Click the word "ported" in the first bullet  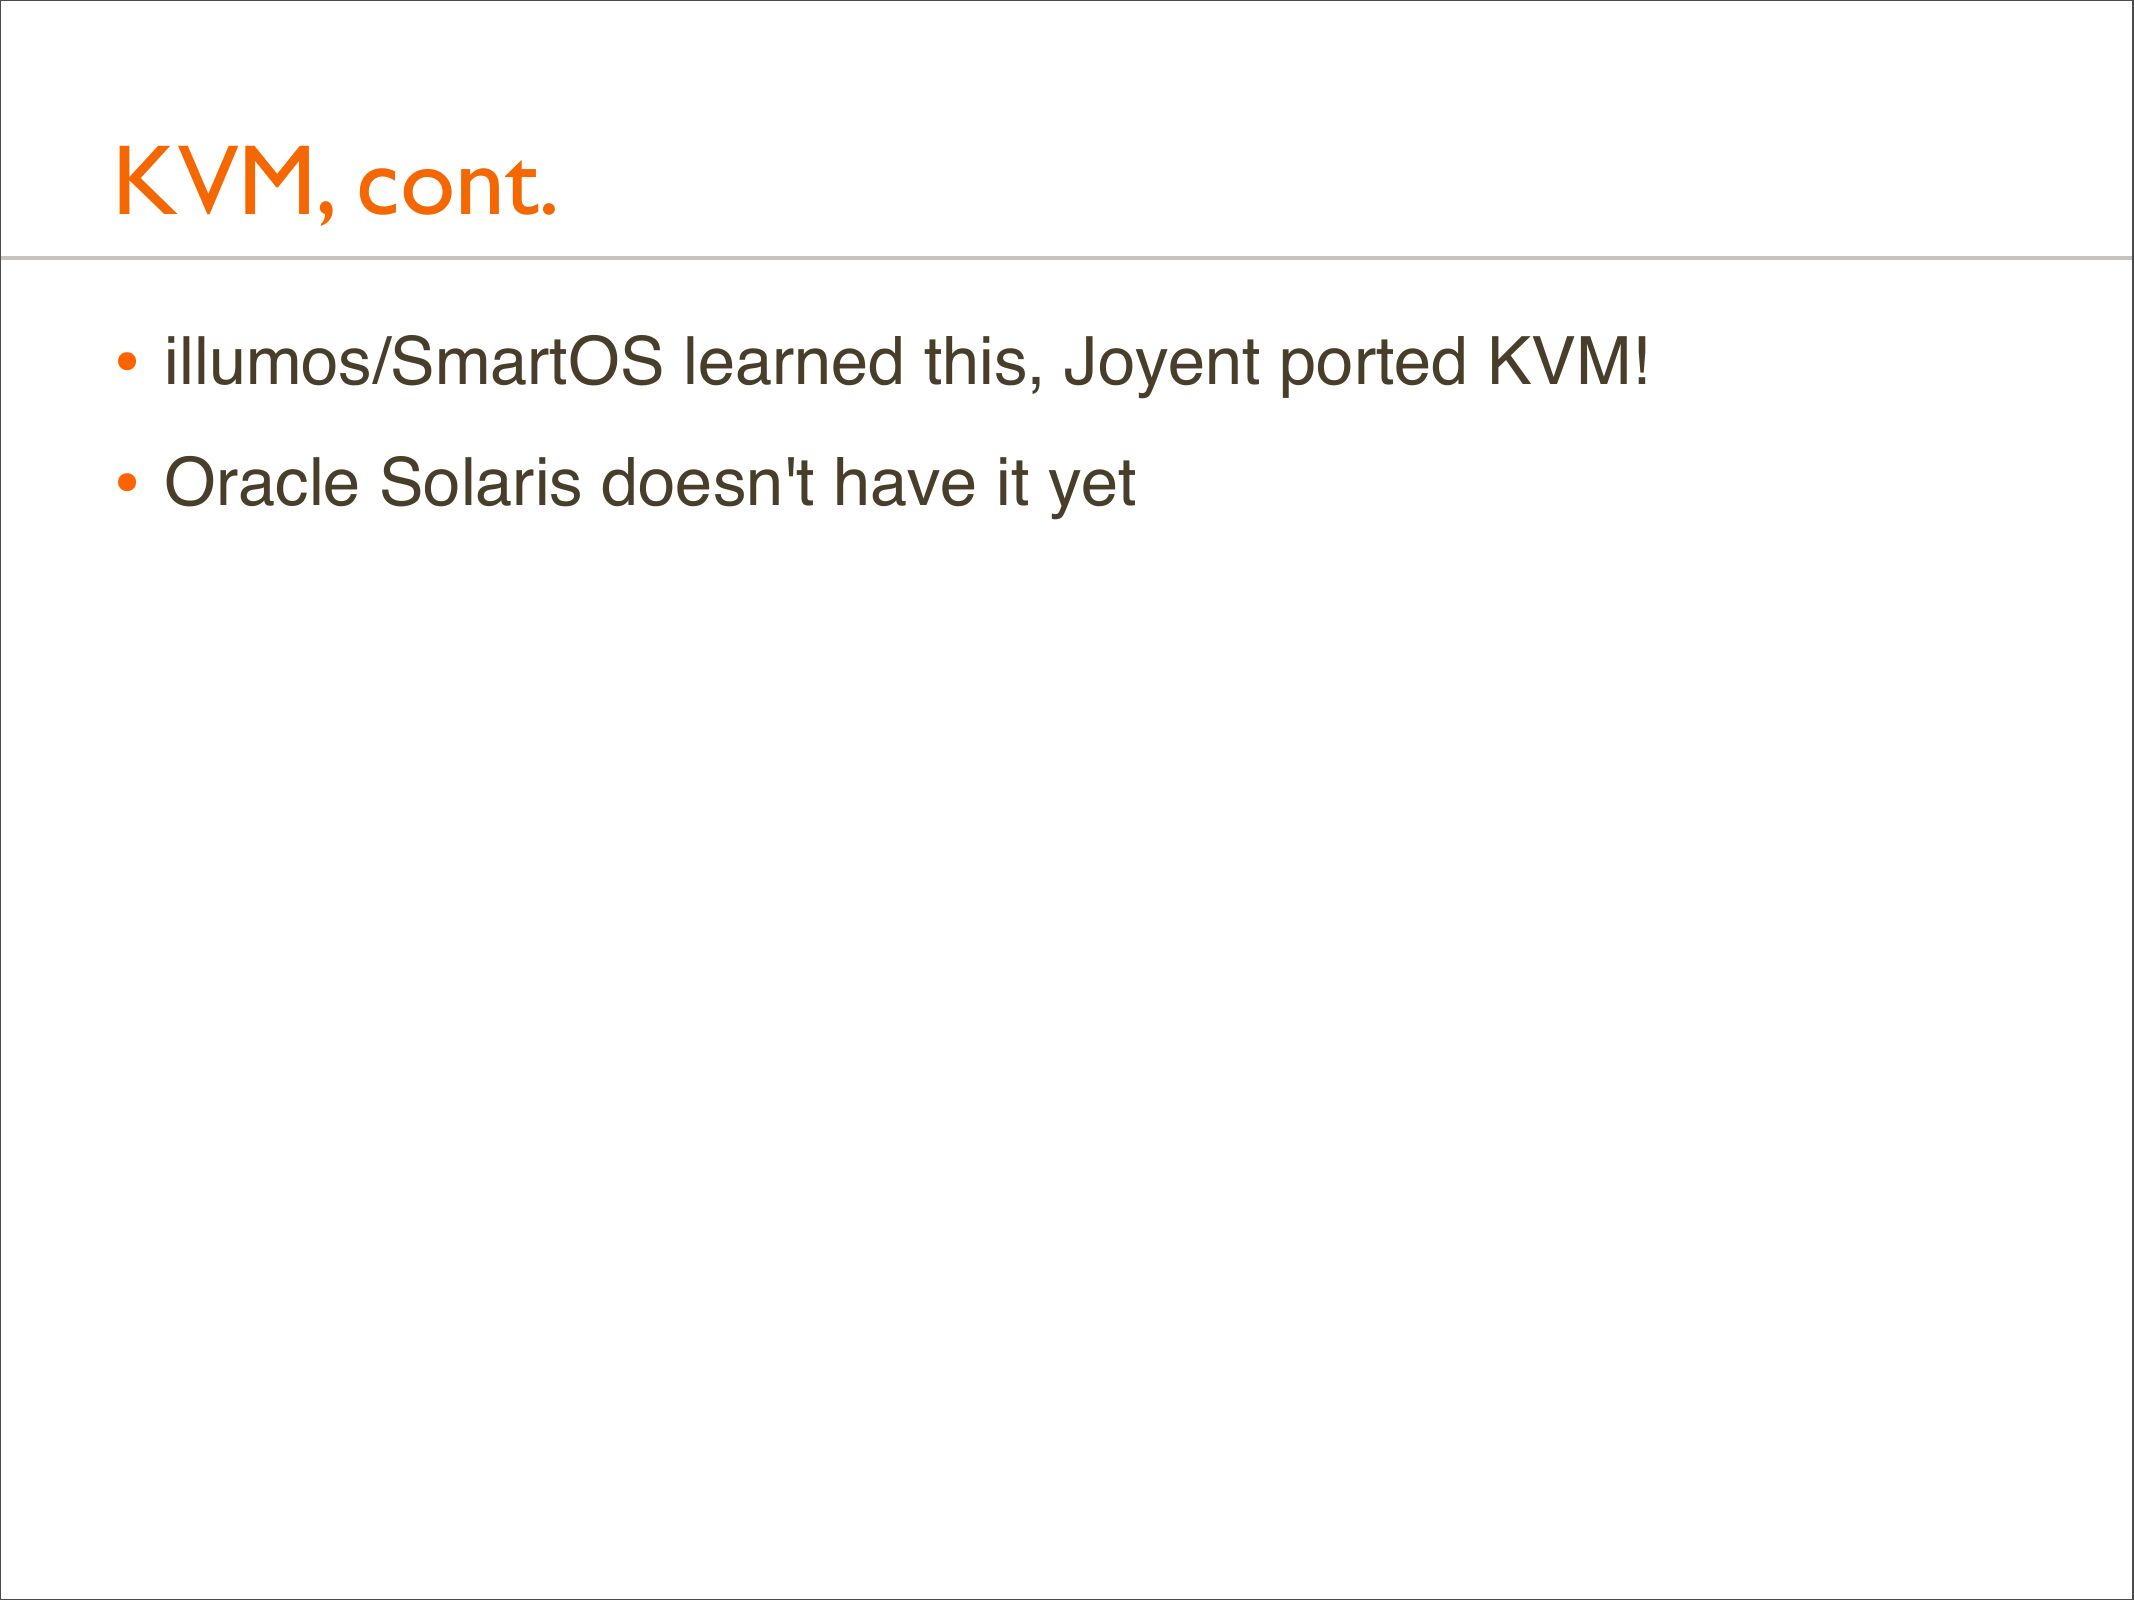[1372, 364]
